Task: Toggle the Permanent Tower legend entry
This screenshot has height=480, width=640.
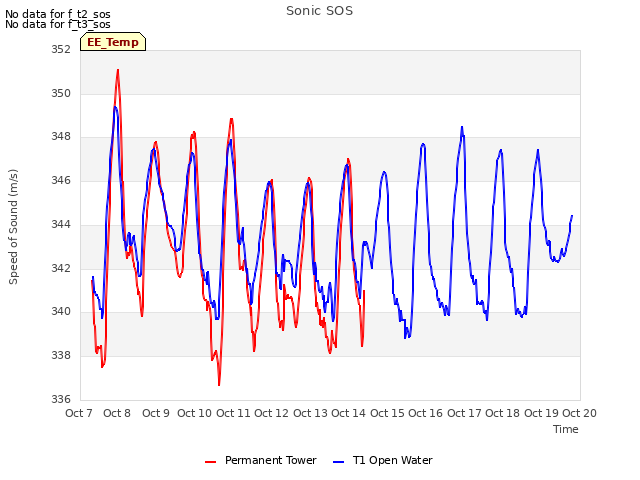Action: click(261, 460)
